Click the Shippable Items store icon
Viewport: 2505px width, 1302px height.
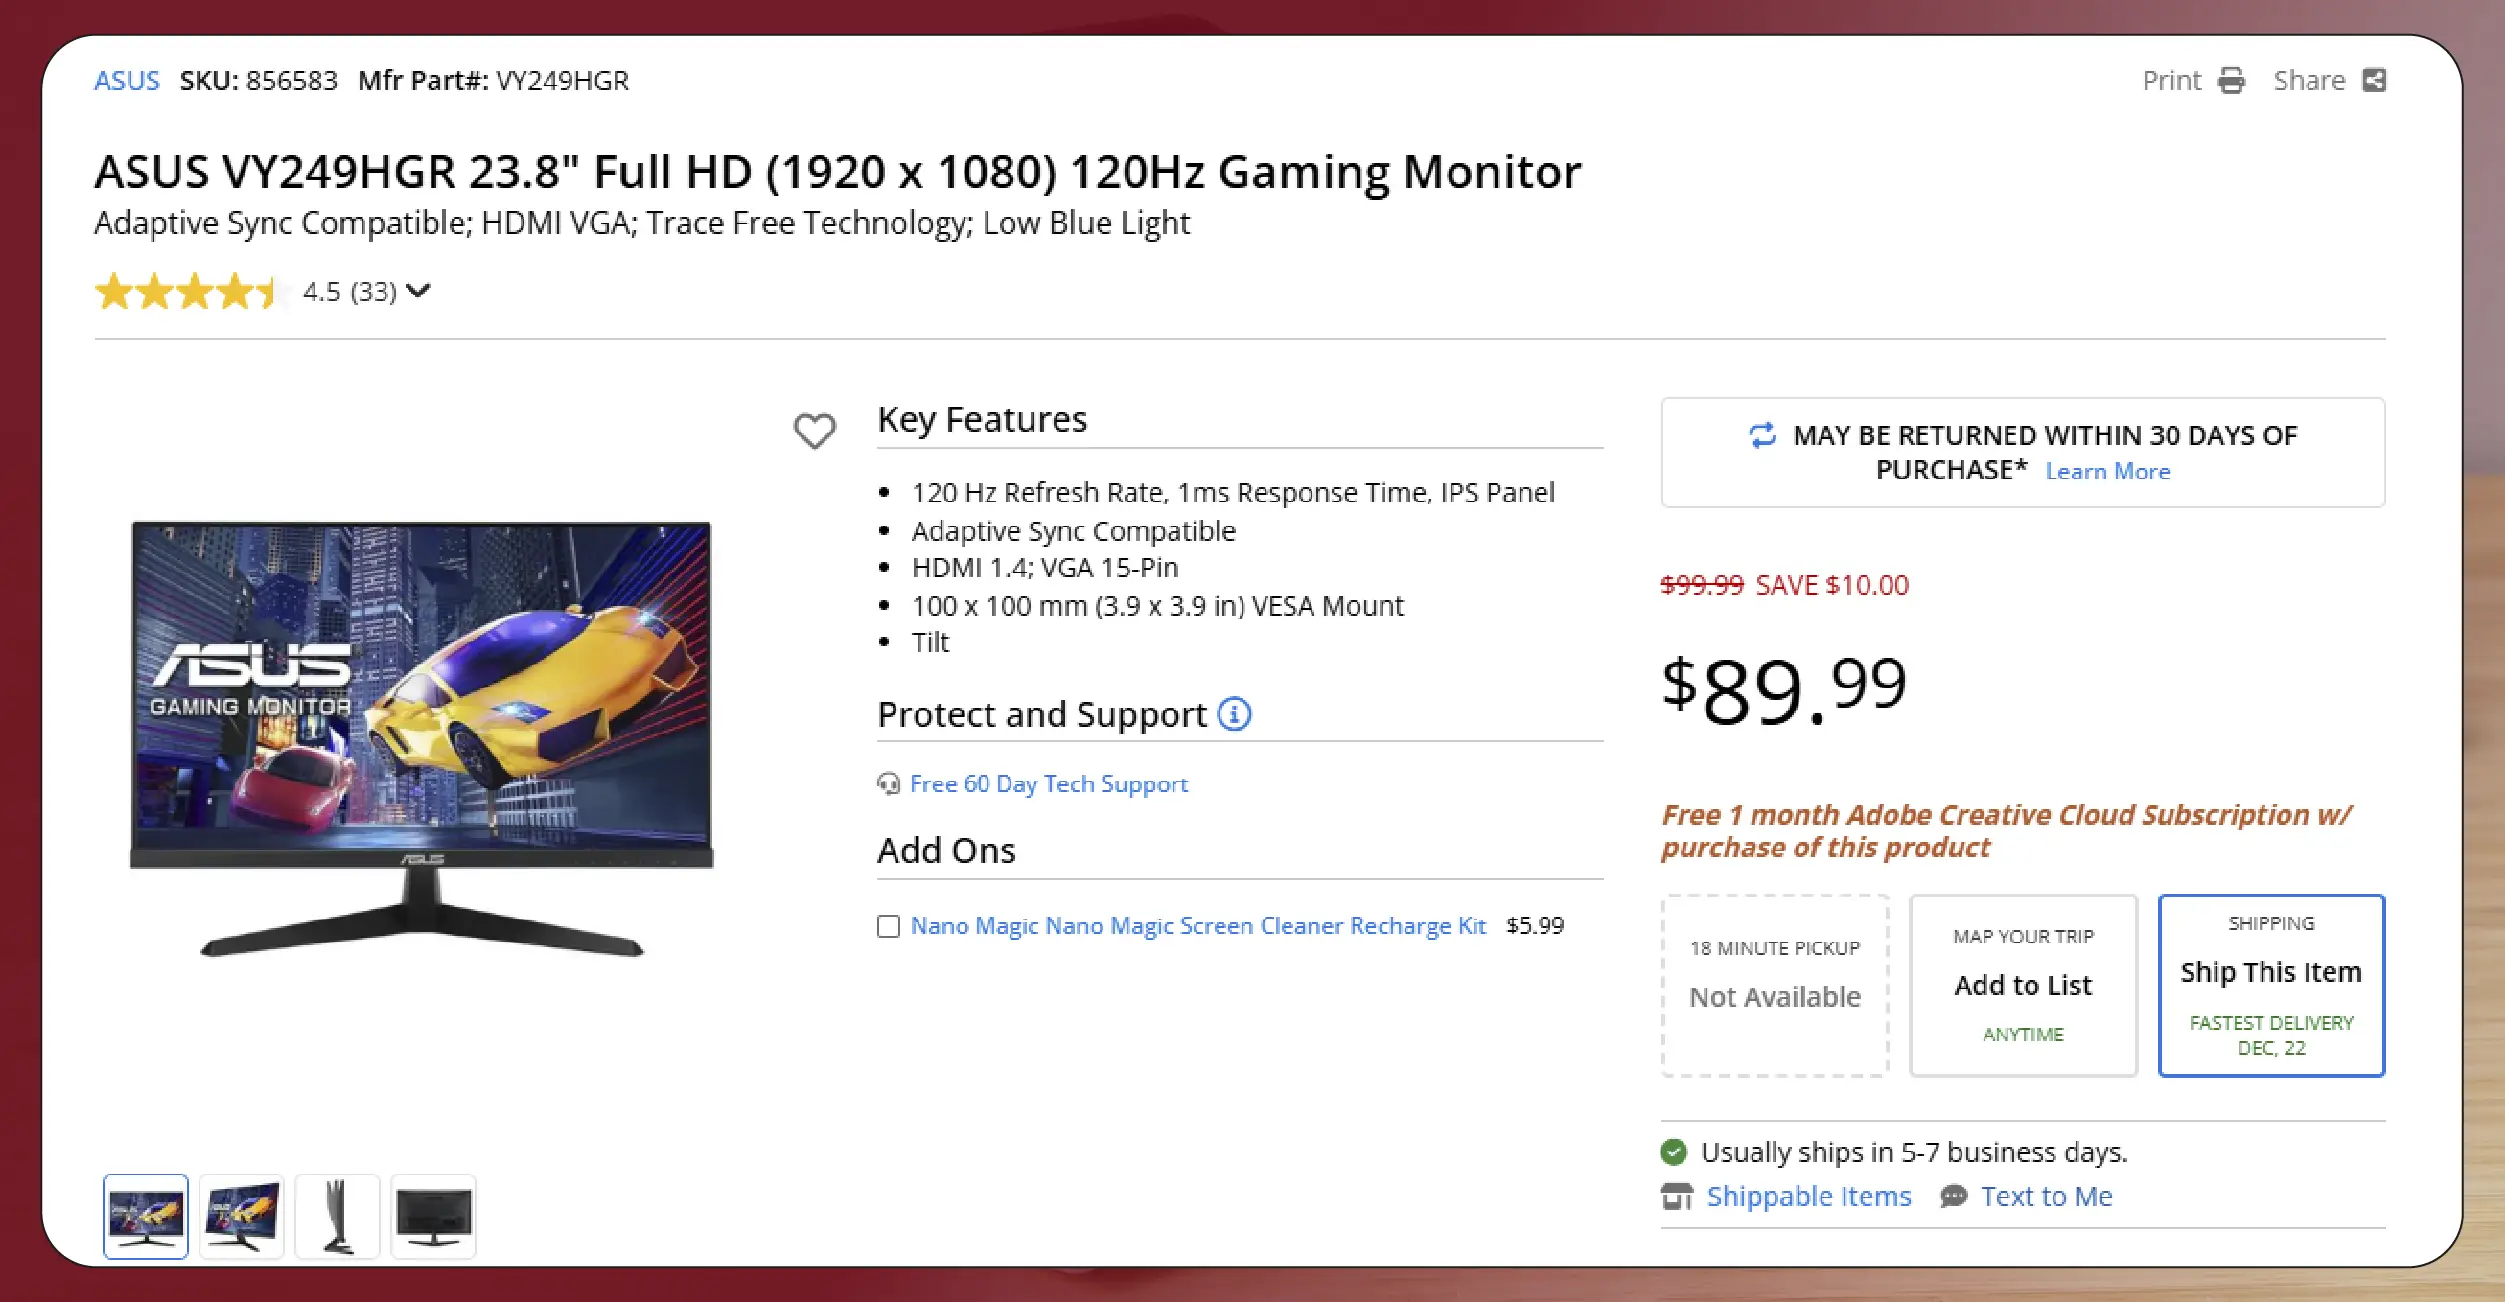coord(1677,1196)
